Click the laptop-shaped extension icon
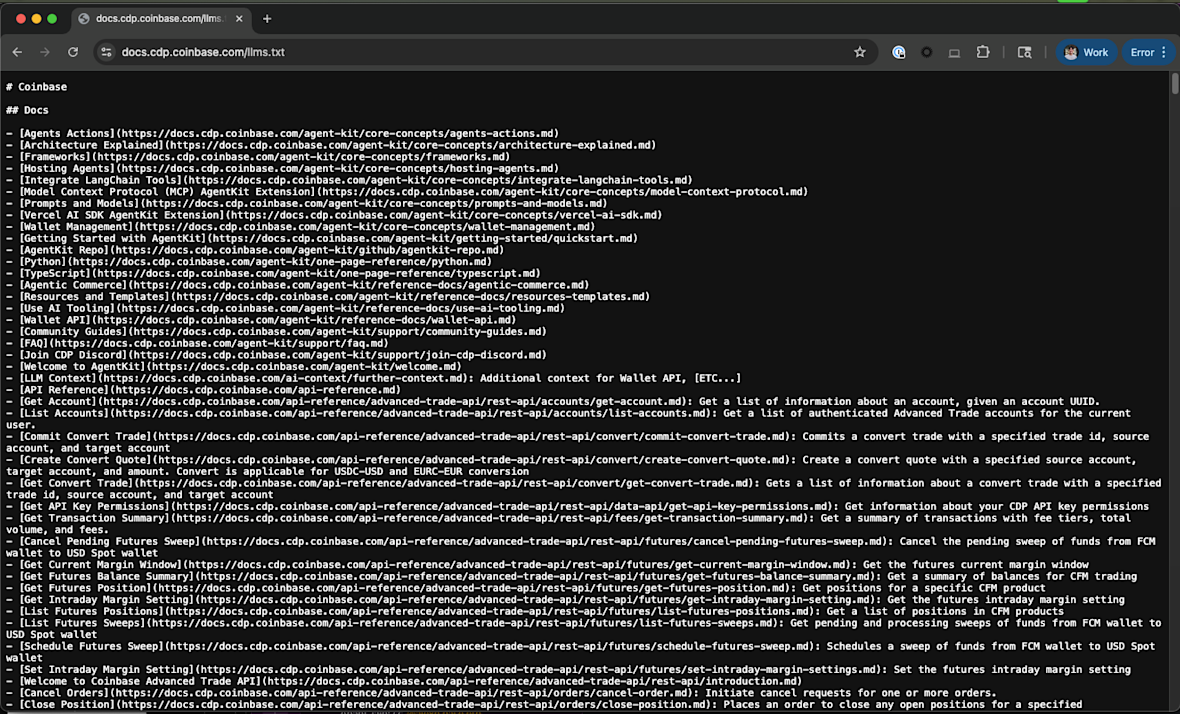Screen dimensions: 1180x714 (x=954, y=53)
